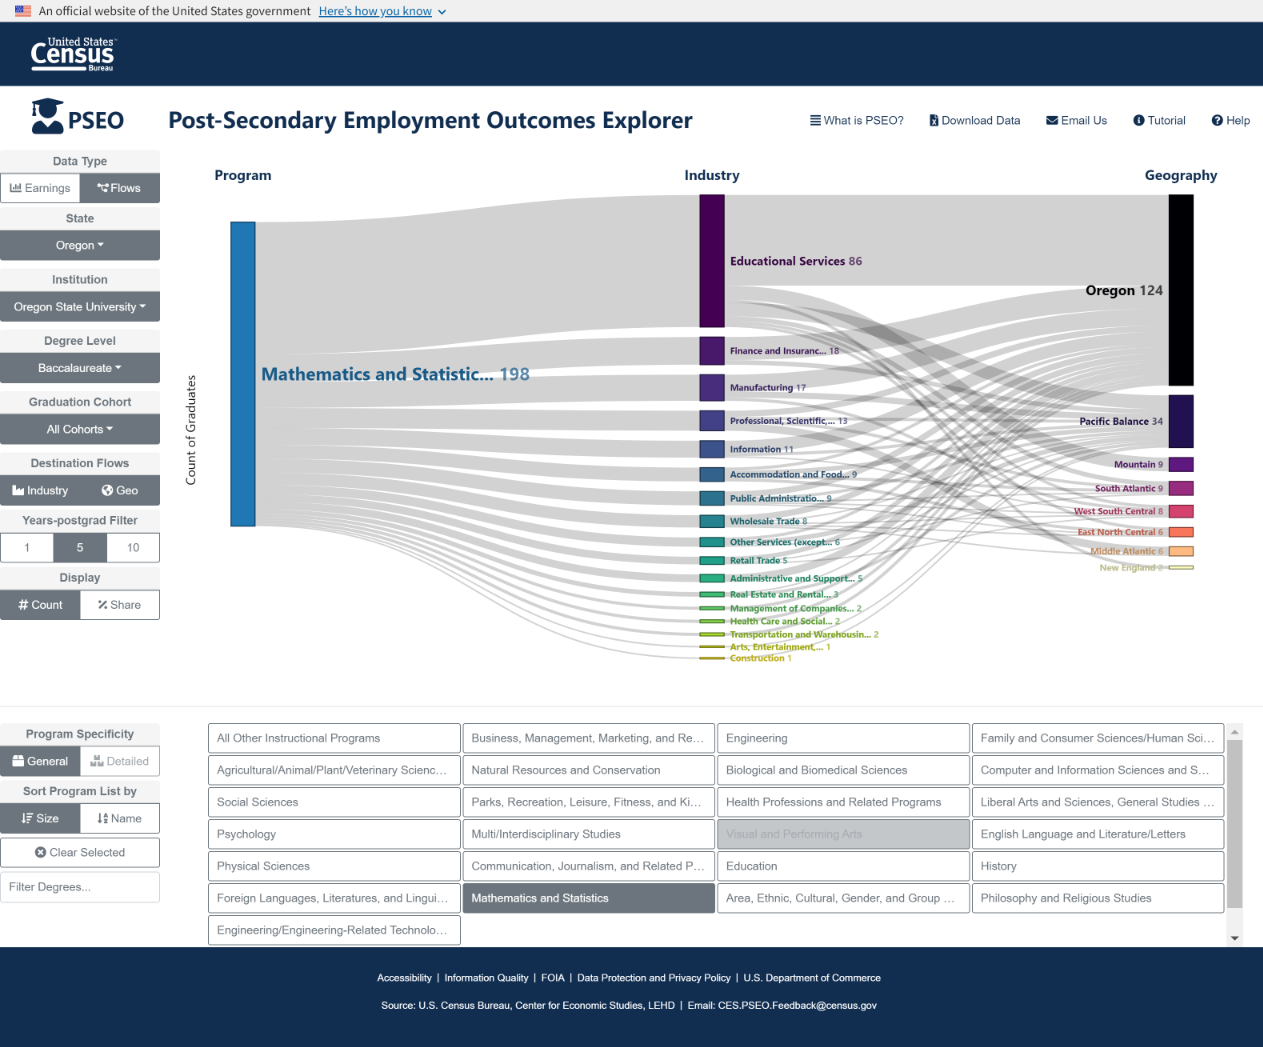The height and width of the screenshot is (1047, 1263).
Task: Open the Tutorial info link
Action: (1159, 120)
